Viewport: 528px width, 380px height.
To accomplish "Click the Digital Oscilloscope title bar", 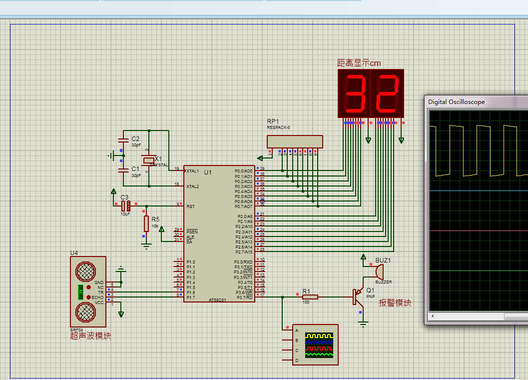I will pyautogui.click(x=476, y=102).
